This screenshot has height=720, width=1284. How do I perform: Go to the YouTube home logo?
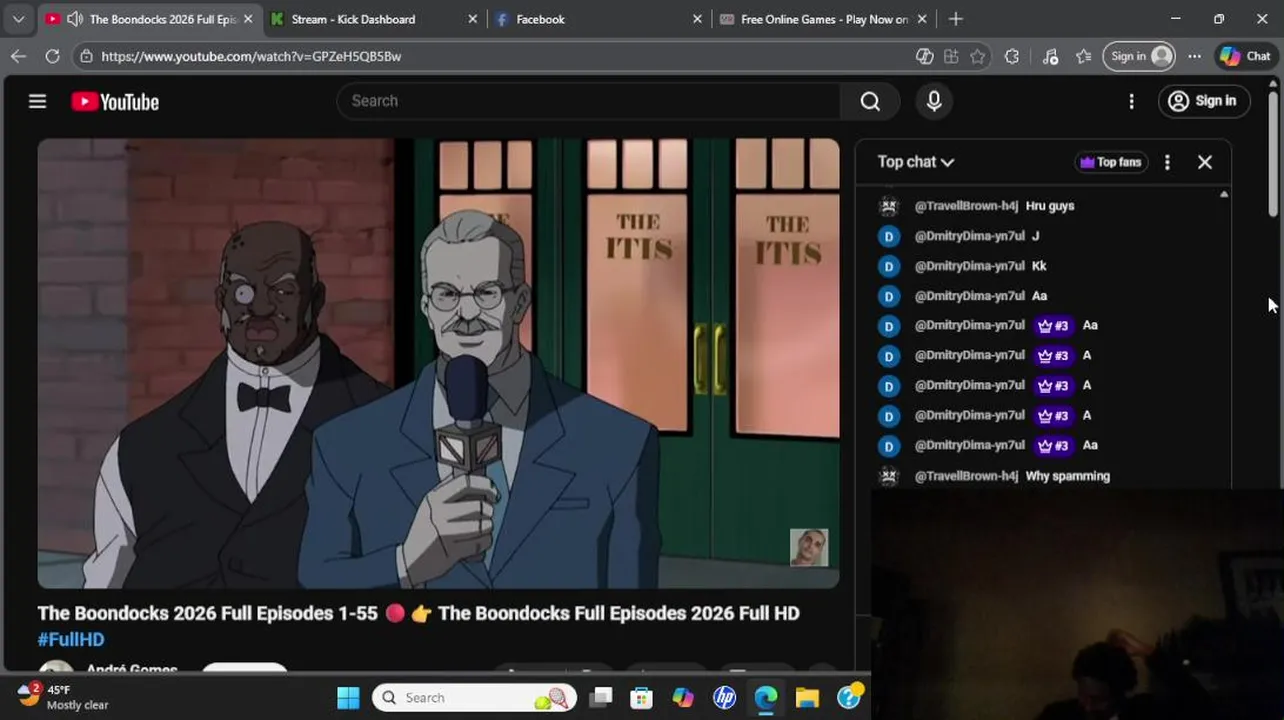click(x=115, y=102)
